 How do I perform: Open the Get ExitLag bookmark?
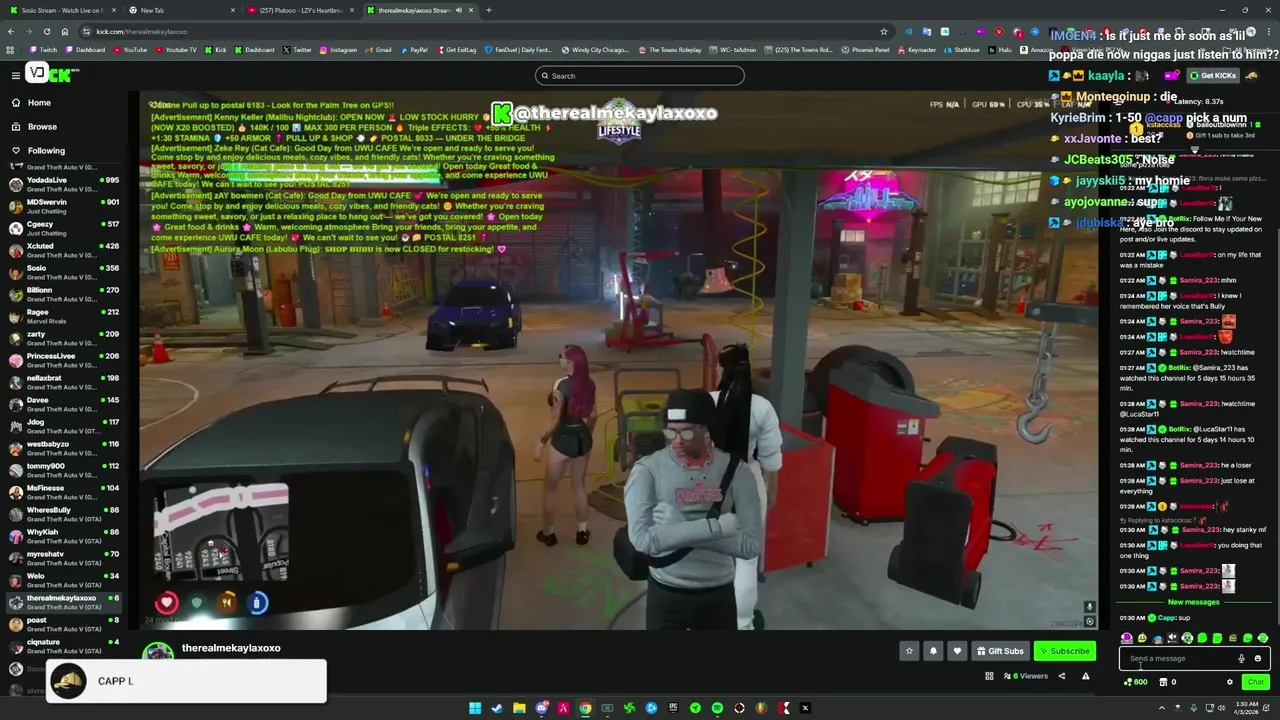[x=456, y=49]
